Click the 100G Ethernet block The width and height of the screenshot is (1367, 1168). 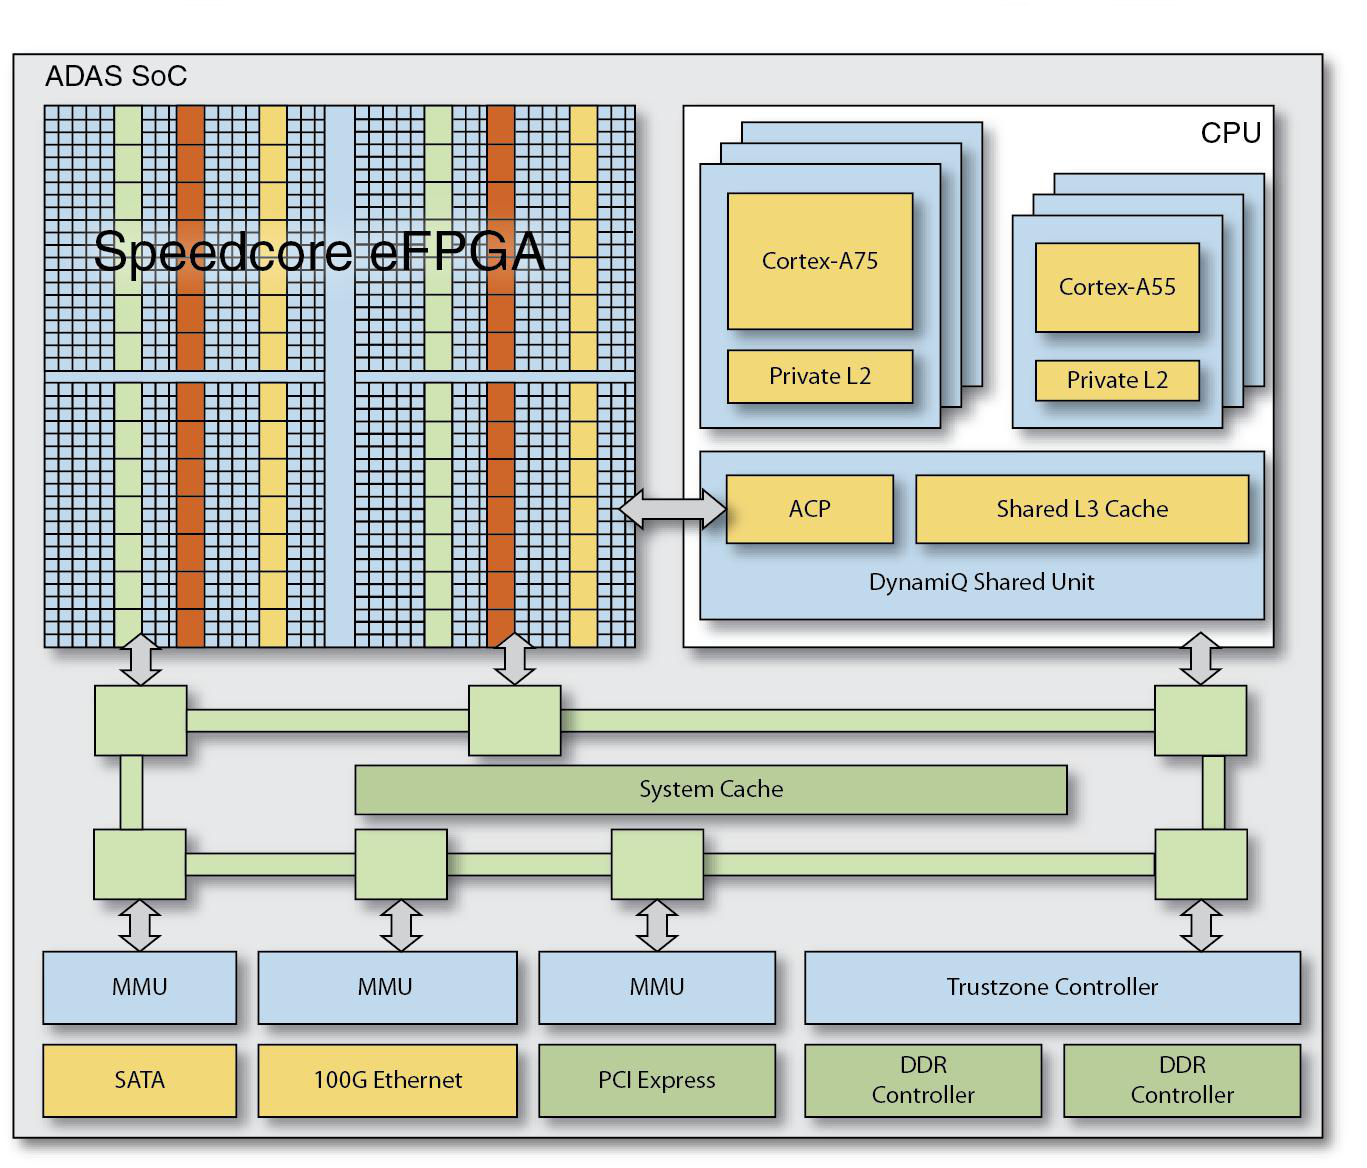coord(388,1081)
